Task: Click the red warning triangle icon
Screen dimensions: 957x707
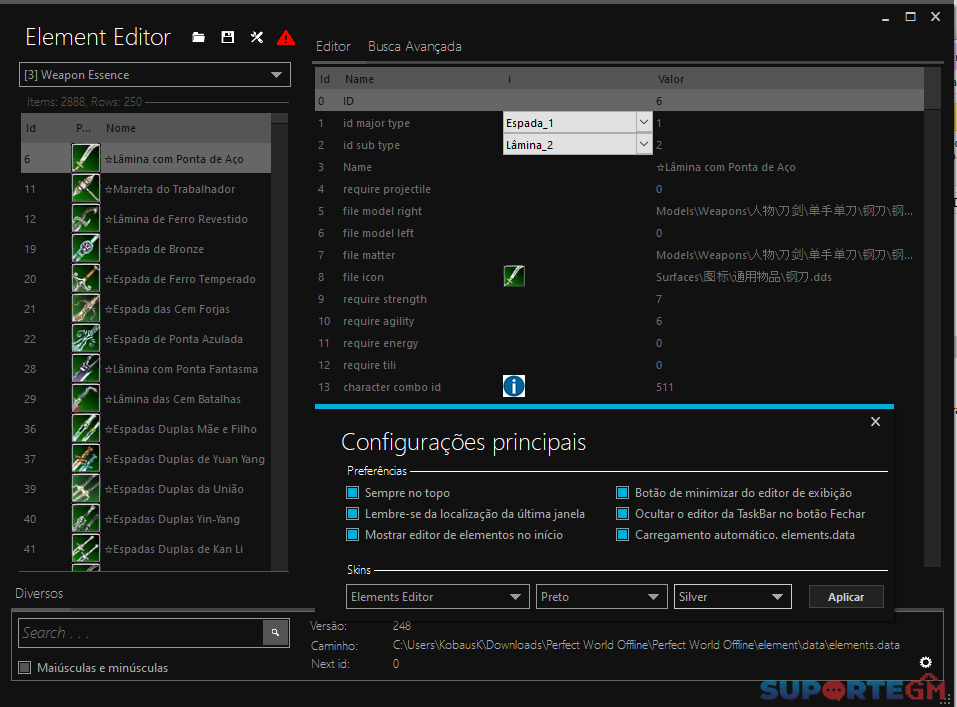Action: (286, 38)
